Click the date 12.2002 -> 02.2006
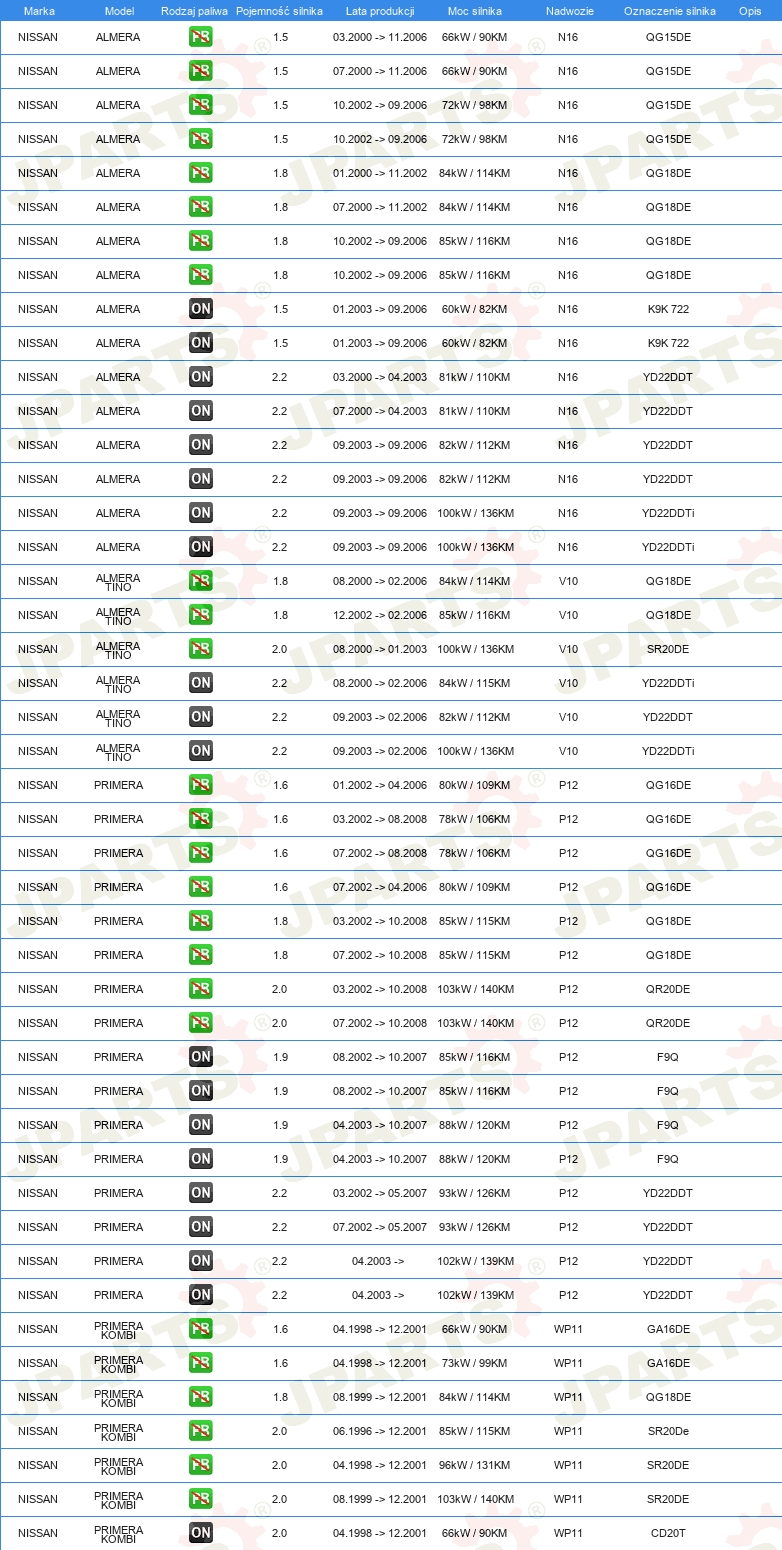 pos(380,615)
